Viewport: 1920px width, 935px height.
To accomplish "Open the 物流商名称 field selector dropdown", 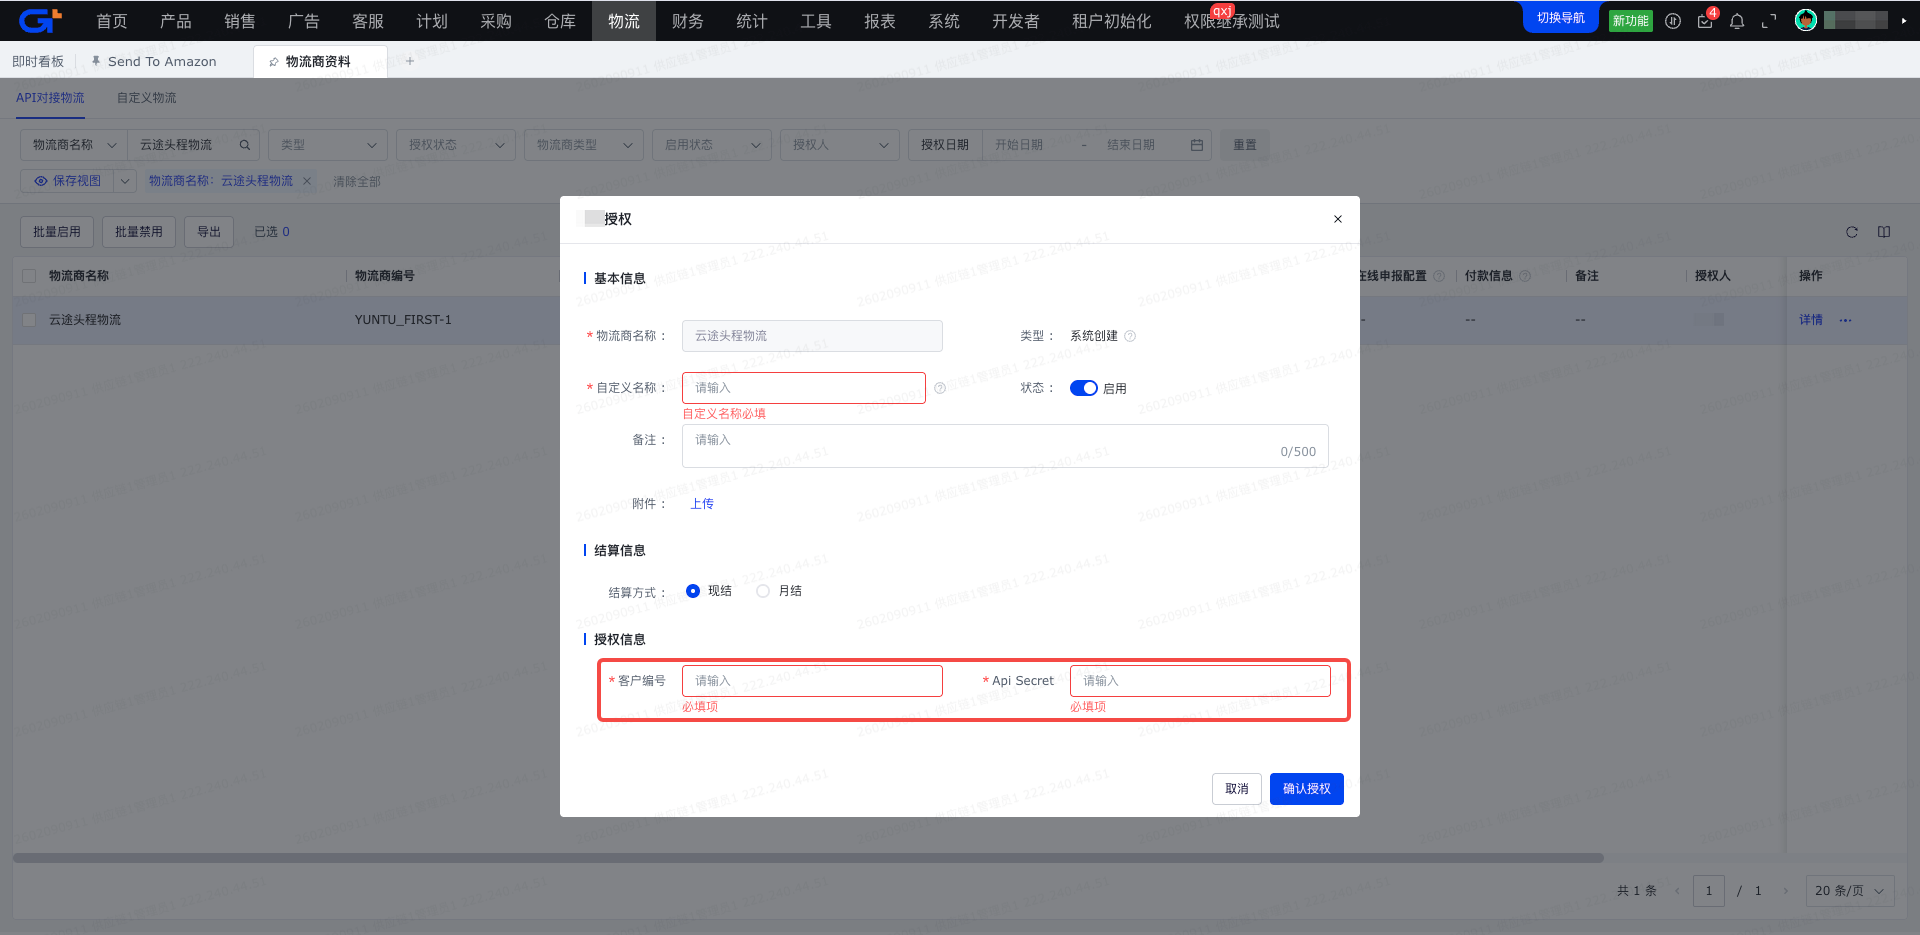I will pos(74,145).
